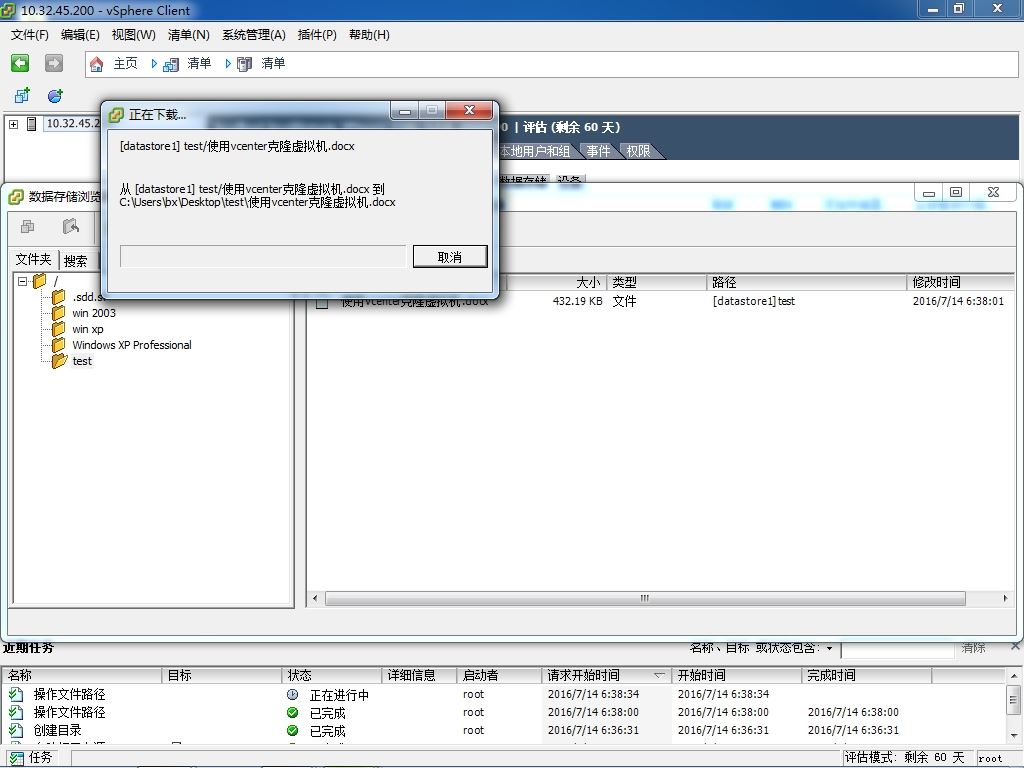Expand the 10.32.45.200 host tree node
Viewport: 1024px width, 768px height.
coord(14,123)
